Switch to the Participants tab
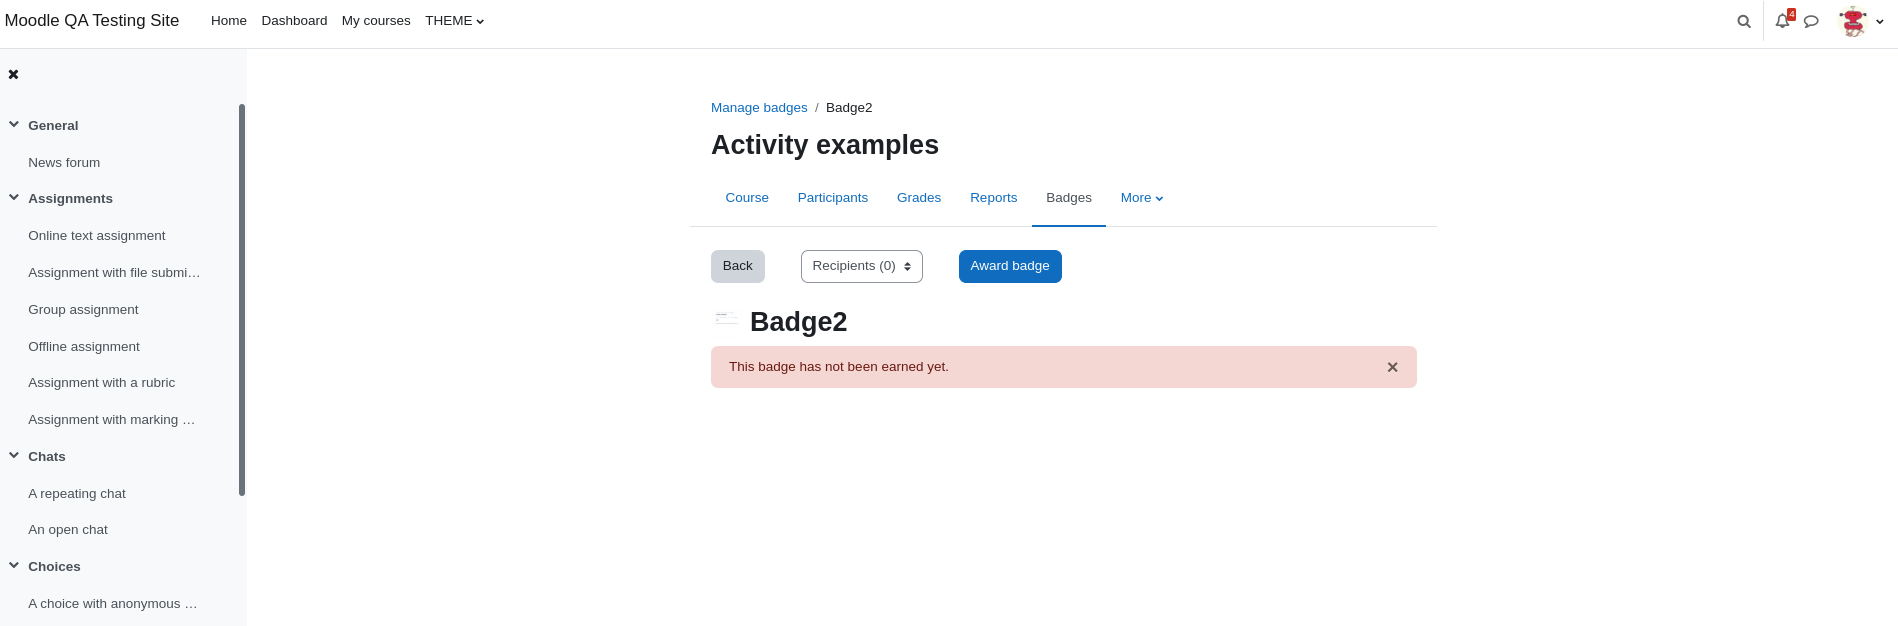The image size is (1898, 626). [x=833, y=198]
